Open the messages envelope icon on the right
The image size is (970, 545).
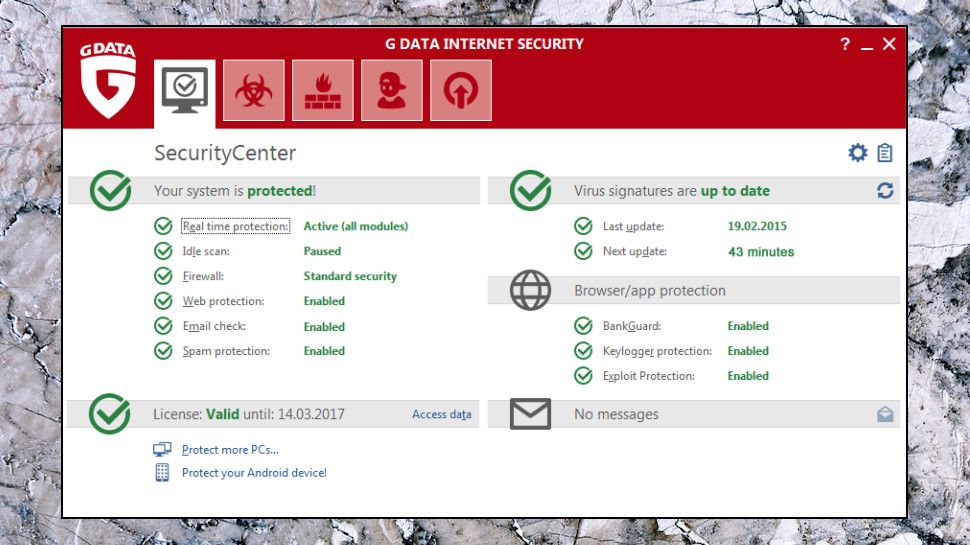click(885, 414)
